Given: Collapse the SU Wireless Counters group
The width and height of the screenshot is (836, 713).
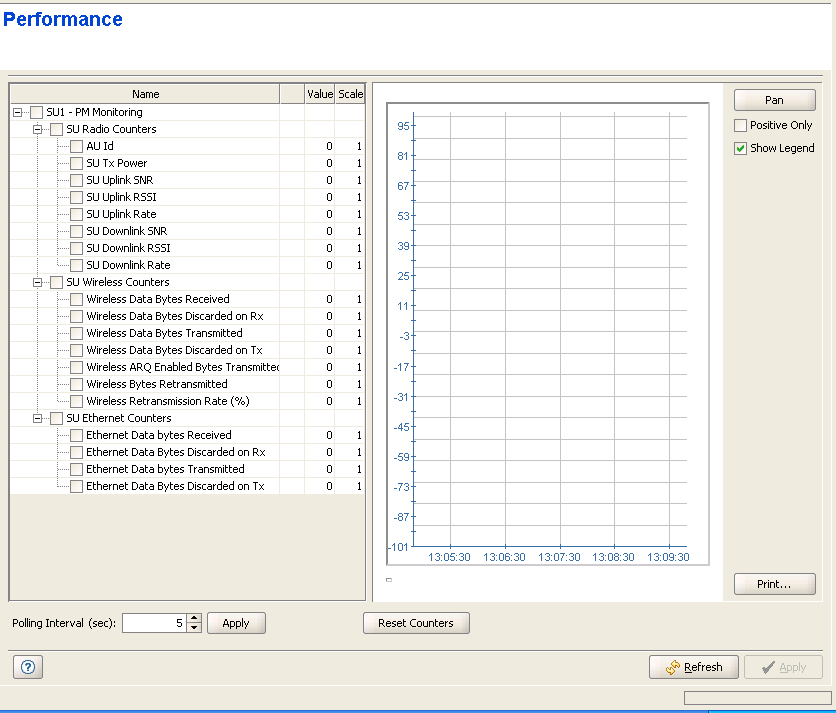Looking at the screenshot, I should click(x=38, y=283).
